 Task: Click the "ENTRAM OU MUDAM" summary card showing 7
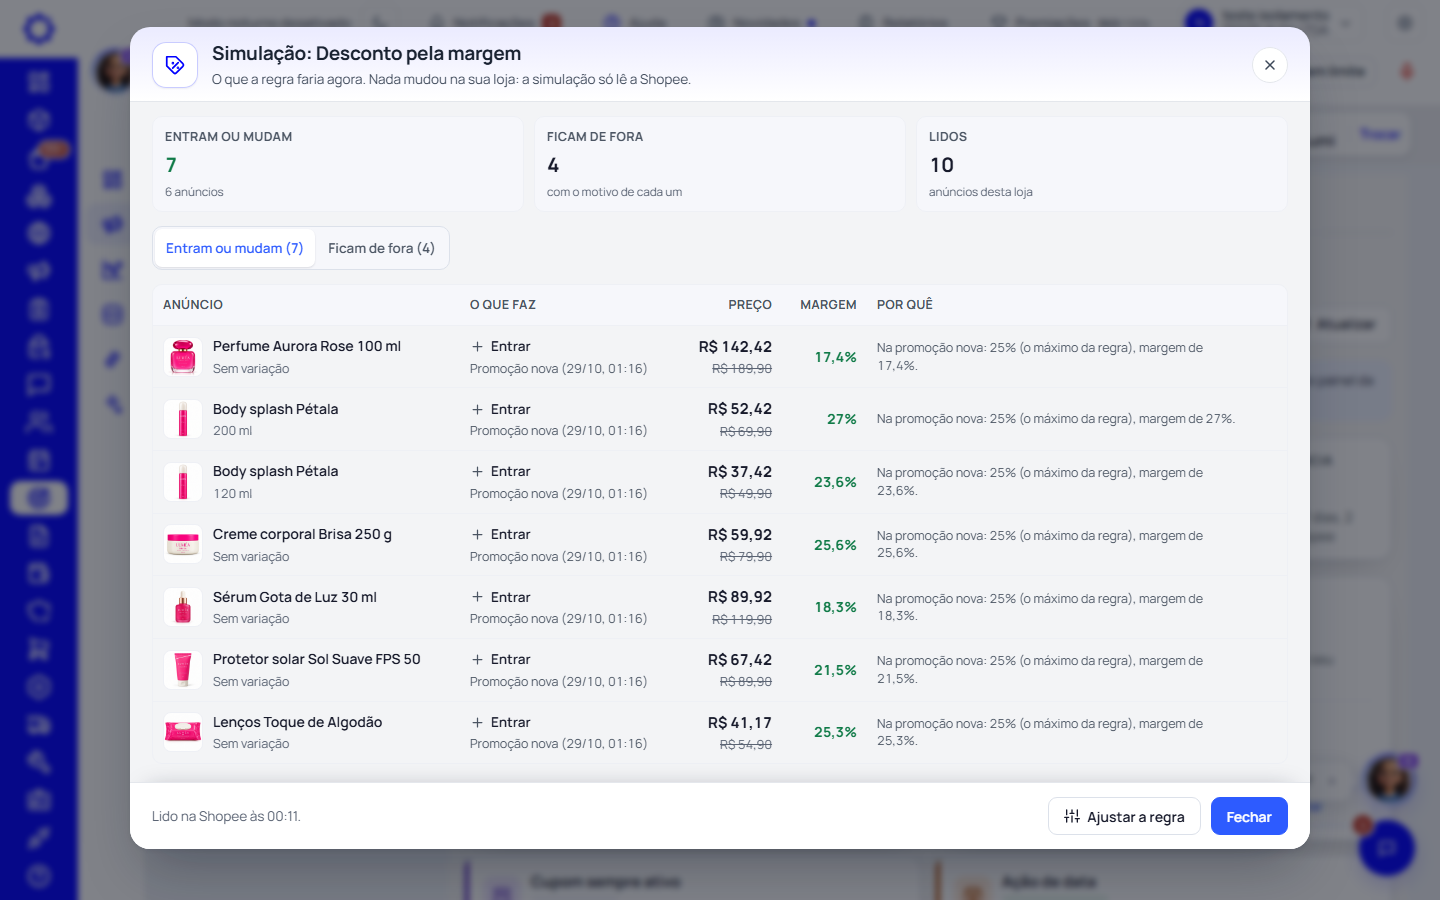(338, 164)
